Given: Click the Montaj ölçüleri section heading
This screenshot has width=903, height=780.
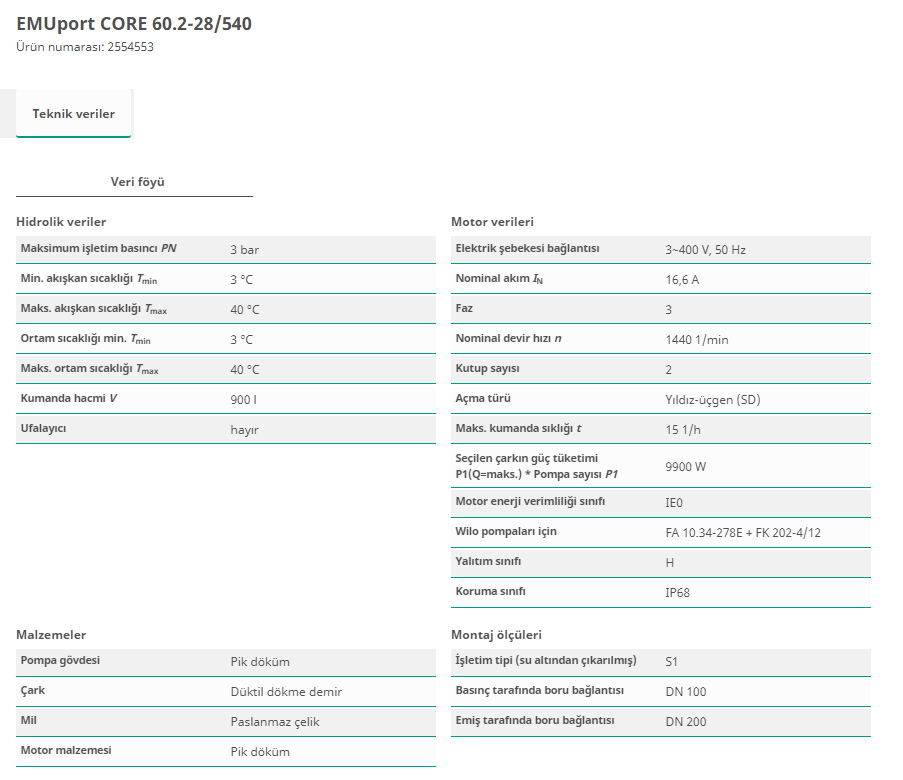Looking at the screenshot, I should [x=496, y=635].
